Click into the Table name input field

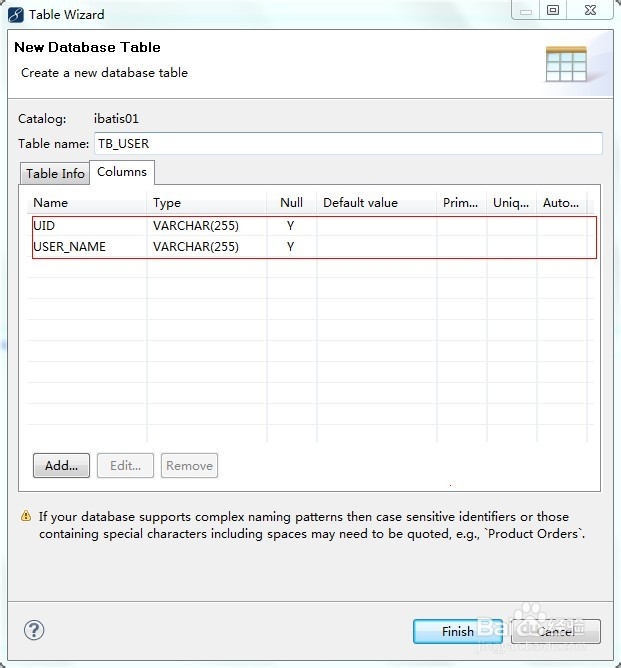348,144
